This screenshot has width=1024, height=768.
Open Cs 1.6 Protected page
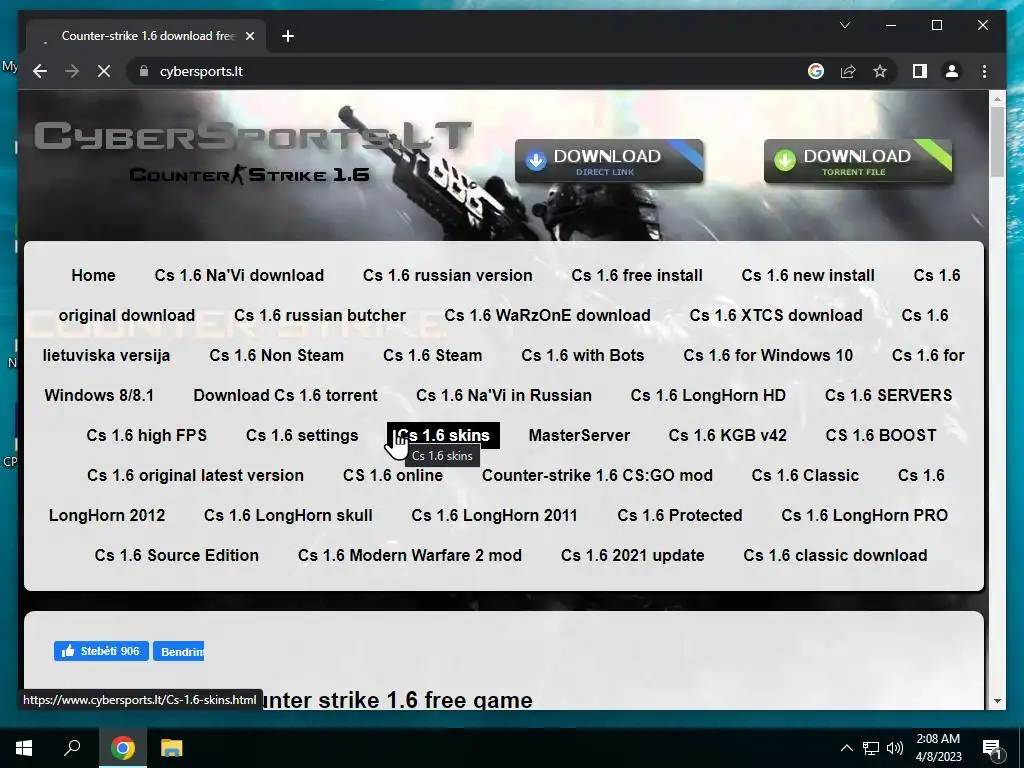pos(680,515)
